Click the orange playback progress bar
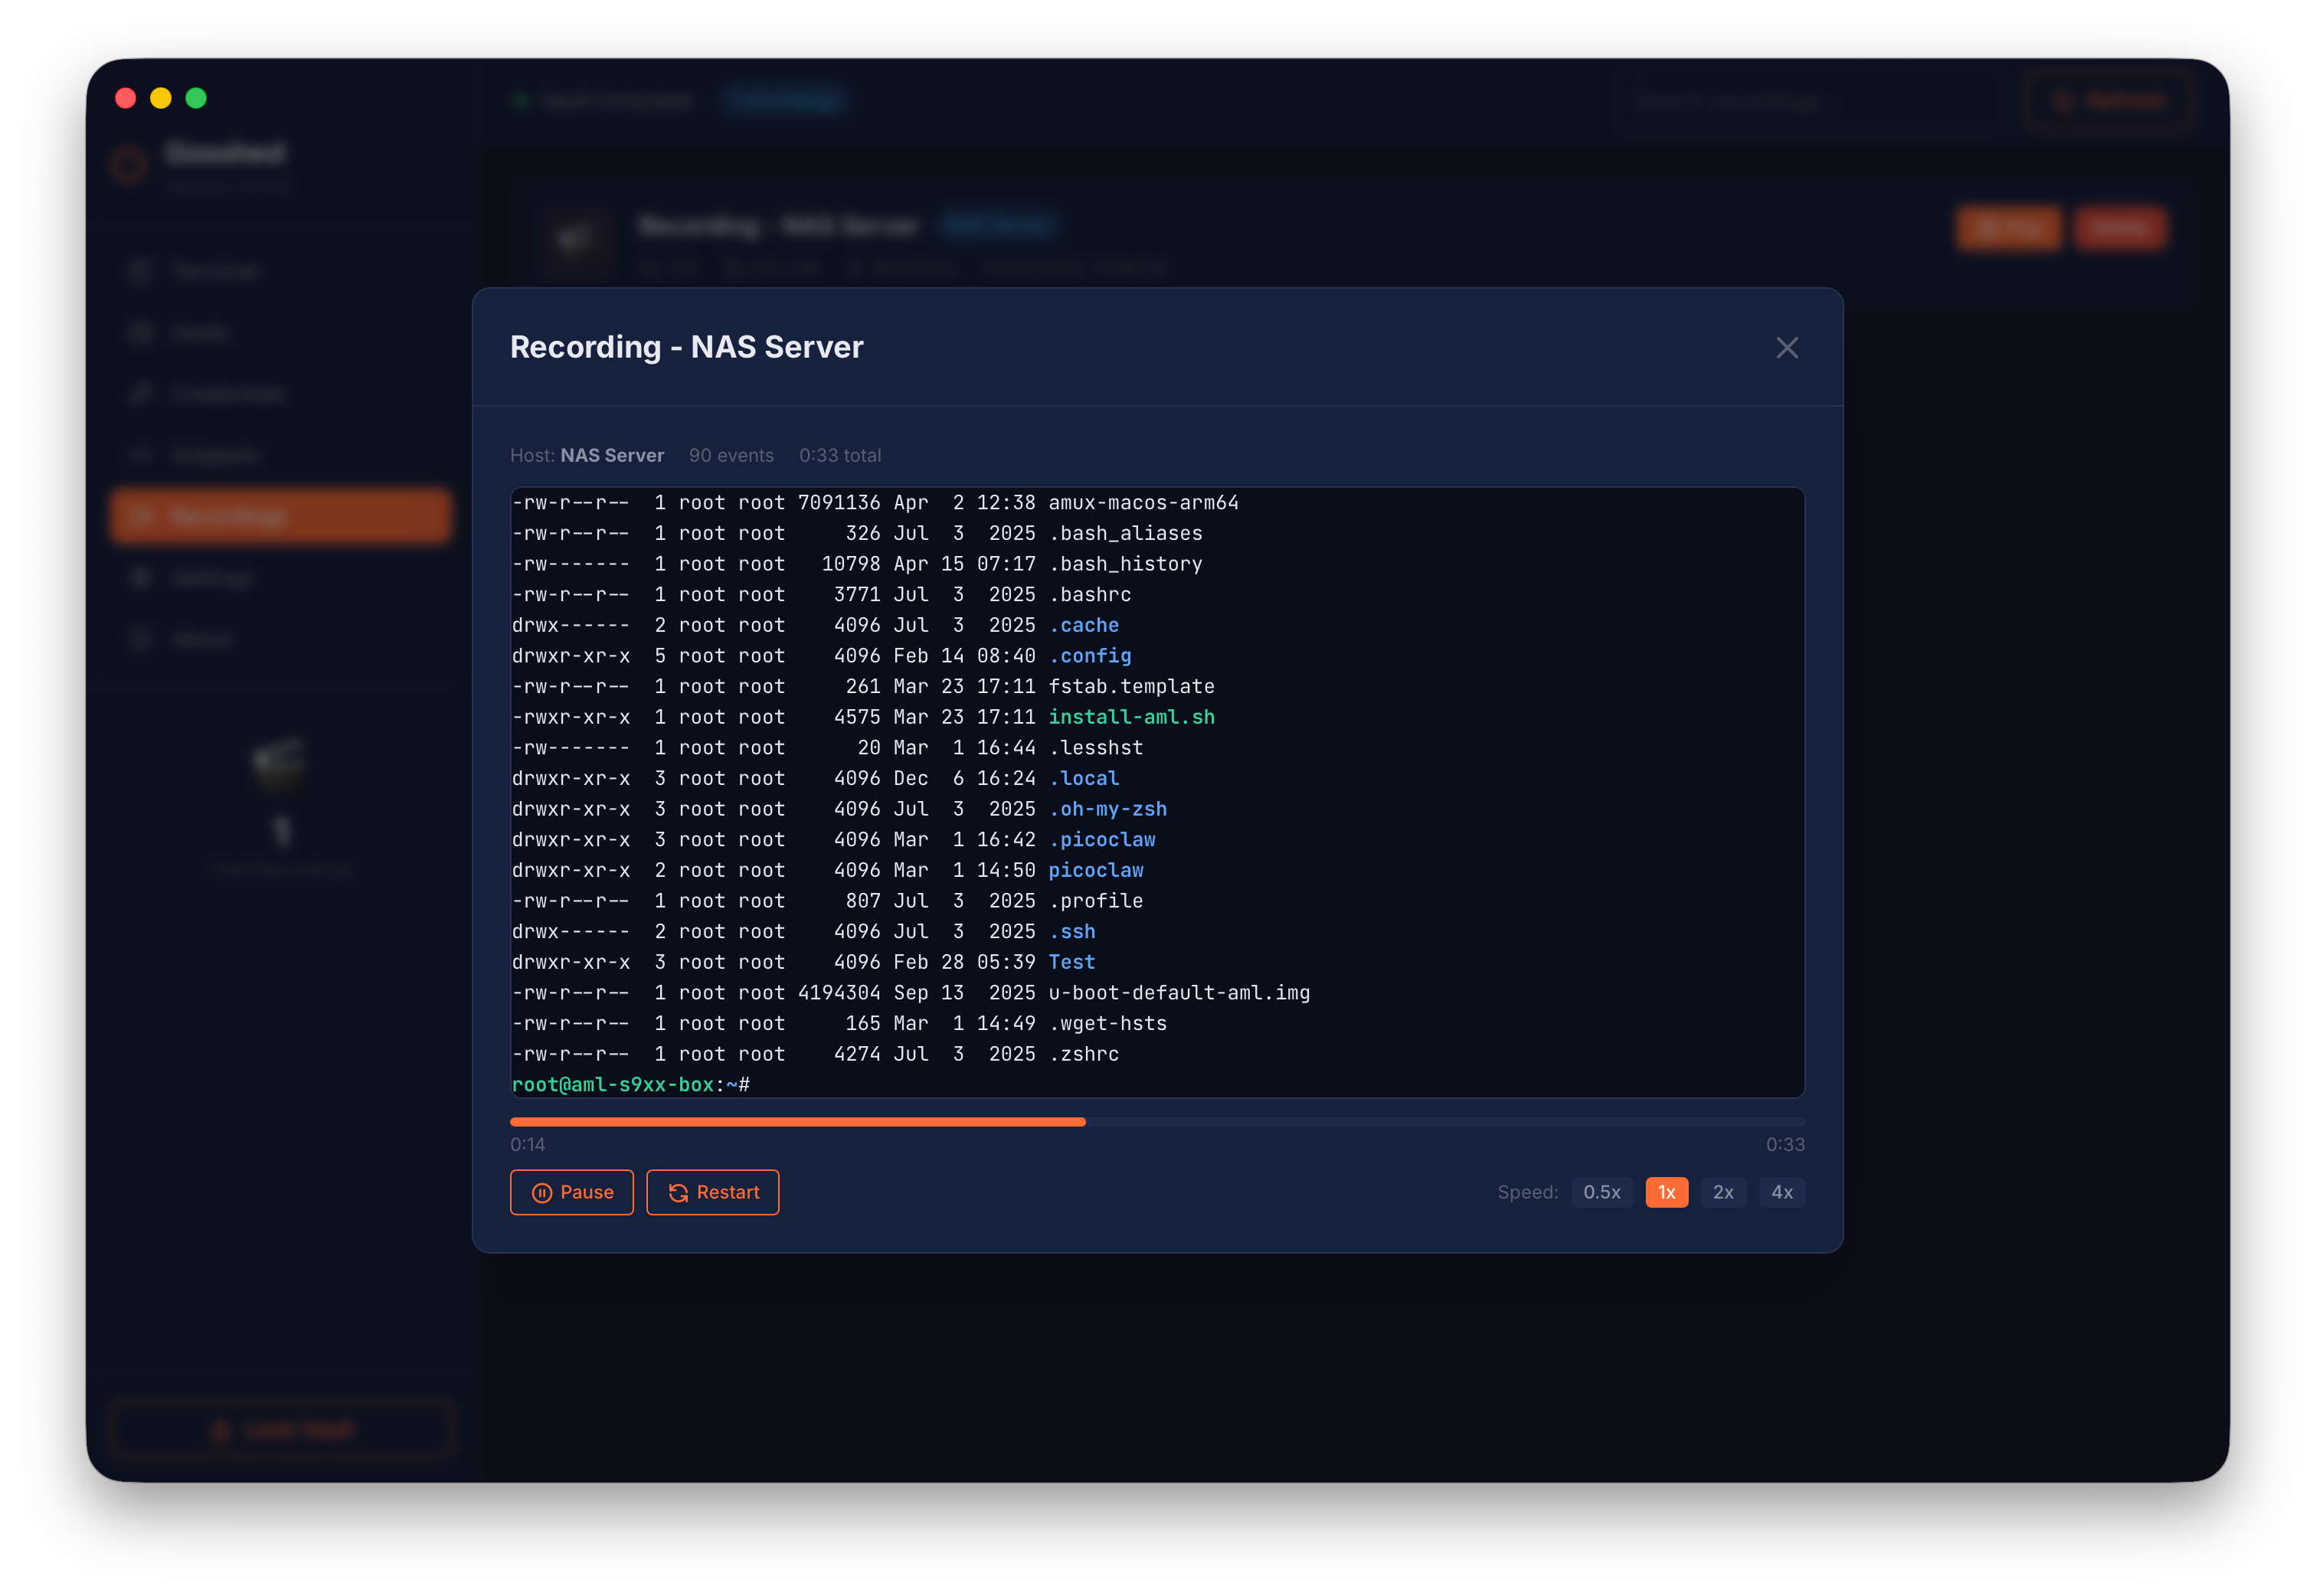This screenshot has width=2316, height=1596. pyautogui.click(x=797, y=1122)
